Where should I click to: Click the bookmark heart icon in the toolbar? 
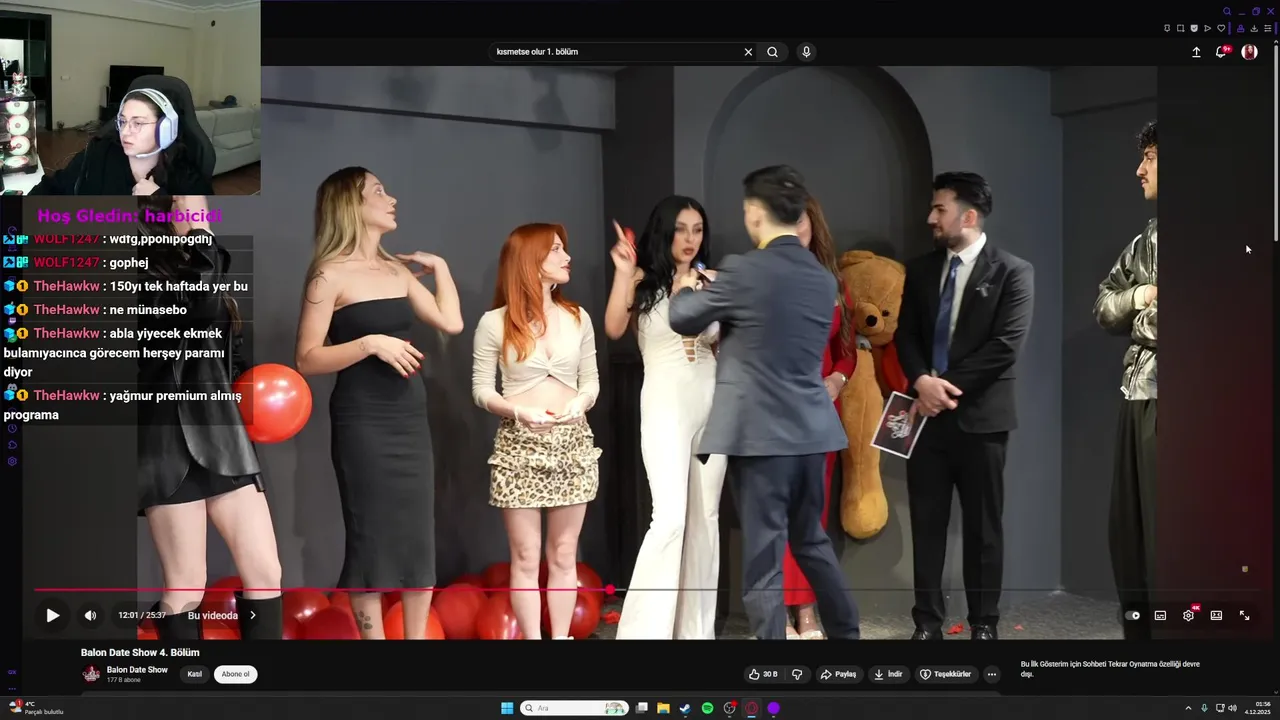pyautogui.click(x=1220, y=28)
